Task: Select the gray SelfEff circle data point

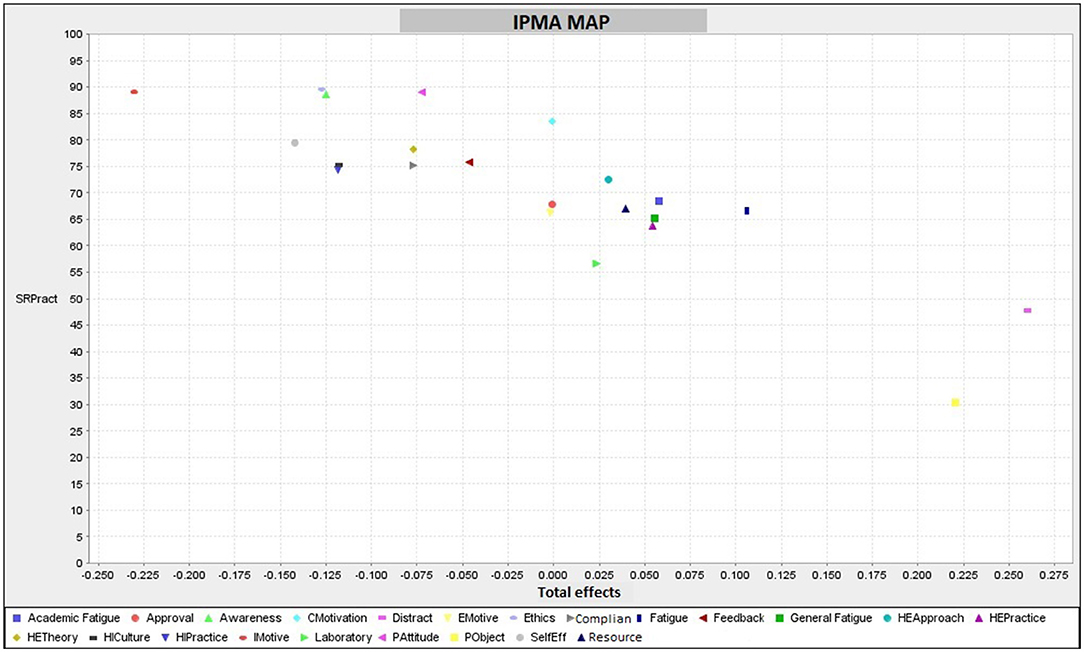Action: (x=295, y=142)
